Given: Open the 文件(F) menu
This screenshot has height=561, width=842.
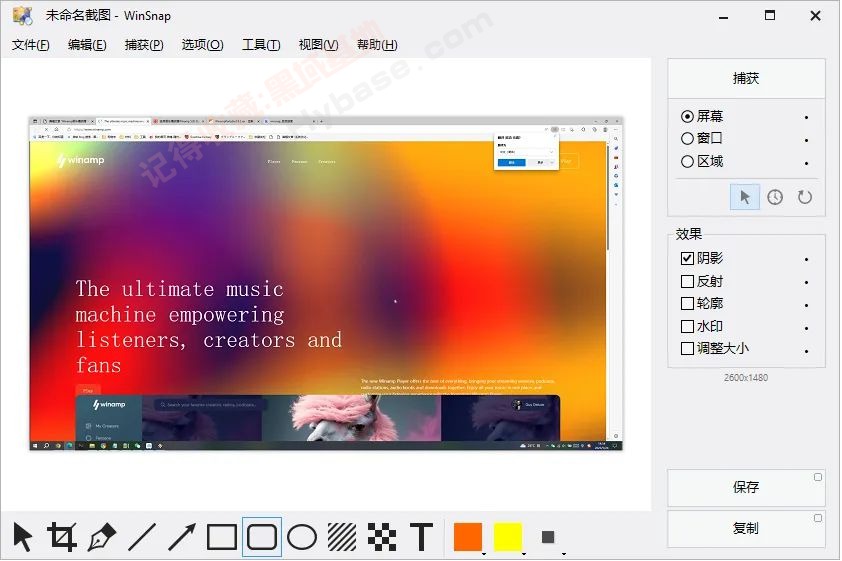Looking at the screenshot, I should pos(31,45).
